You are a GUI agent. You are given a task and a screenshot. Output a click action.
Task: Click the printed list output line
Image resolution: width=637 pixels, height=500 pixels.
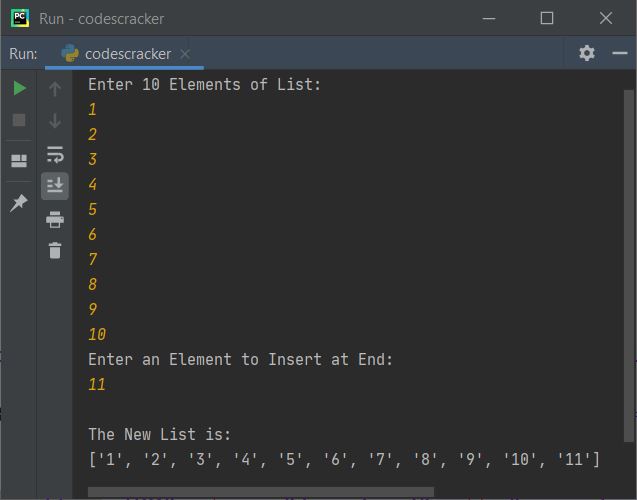(344, 460)
